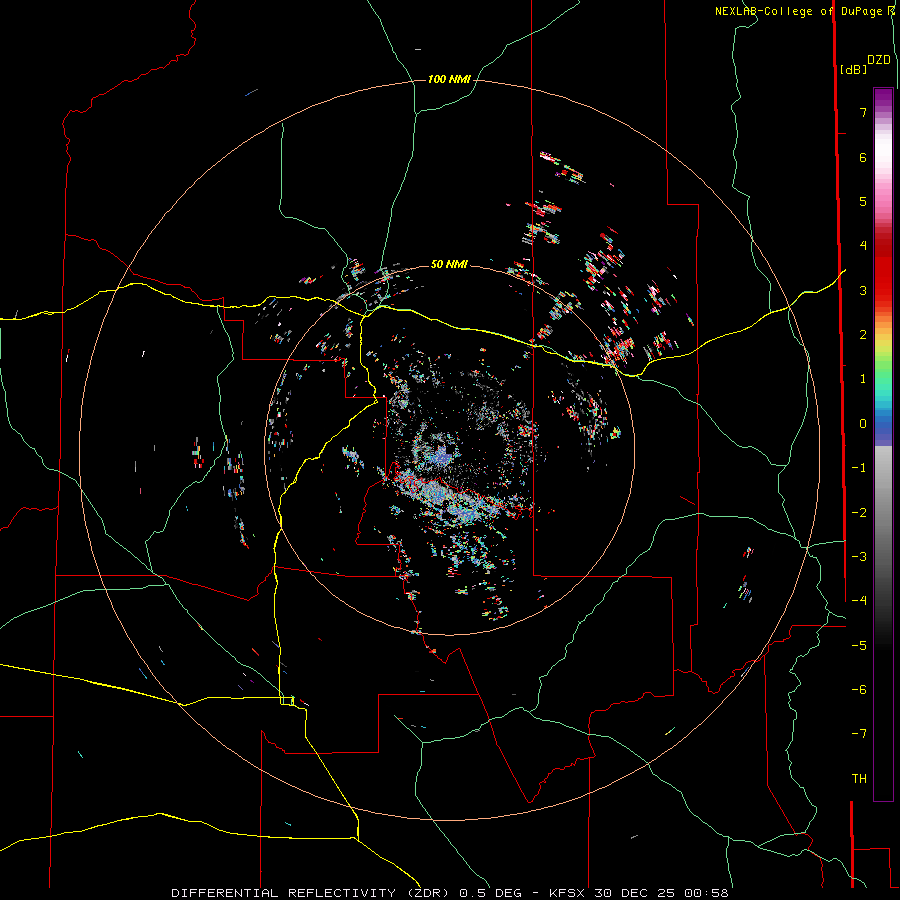Image resolution: width=900 pixels, height=900 pixels.
Task: Click the 4 value on the ZDR scale
Action: (863, 246)
